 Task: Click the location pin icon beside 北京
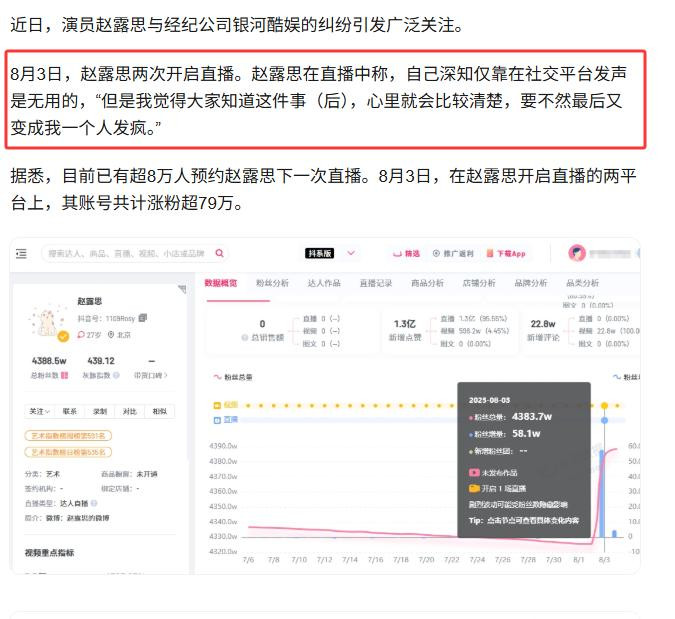[111, 334]
